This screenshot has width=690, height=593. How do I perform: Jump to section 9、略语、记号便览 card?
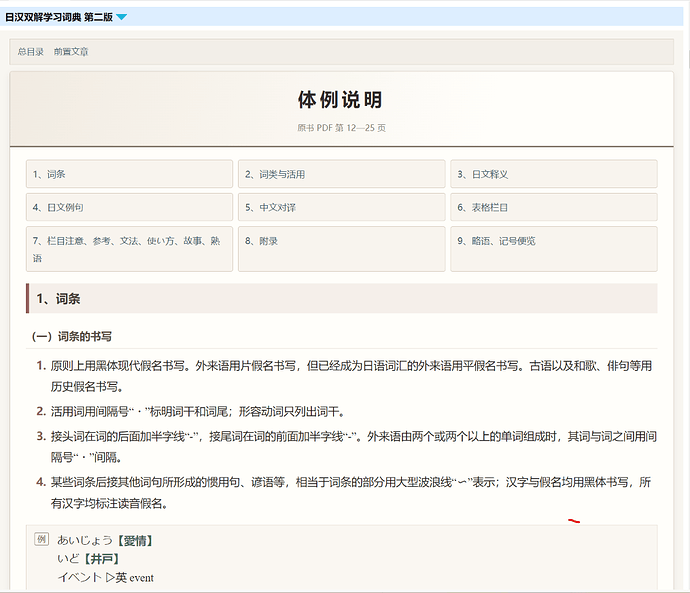[554, 249]
